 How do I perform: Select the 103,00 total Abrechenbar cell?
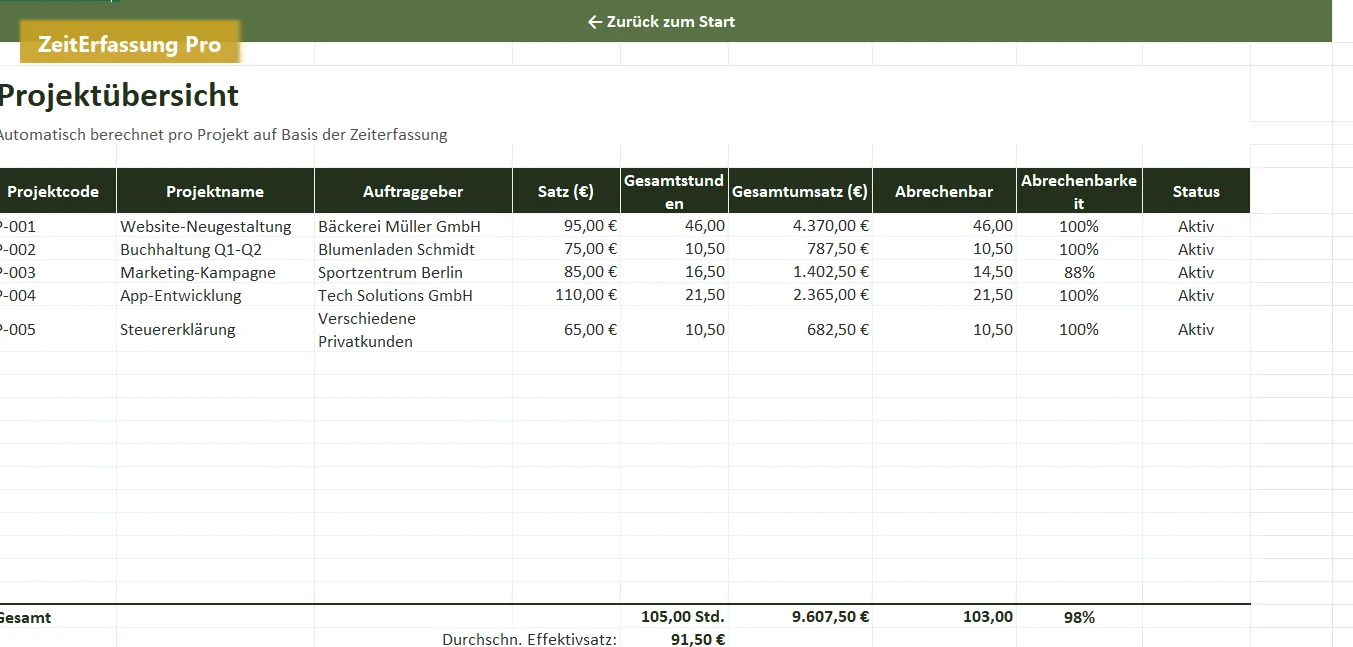click(944, 617)
